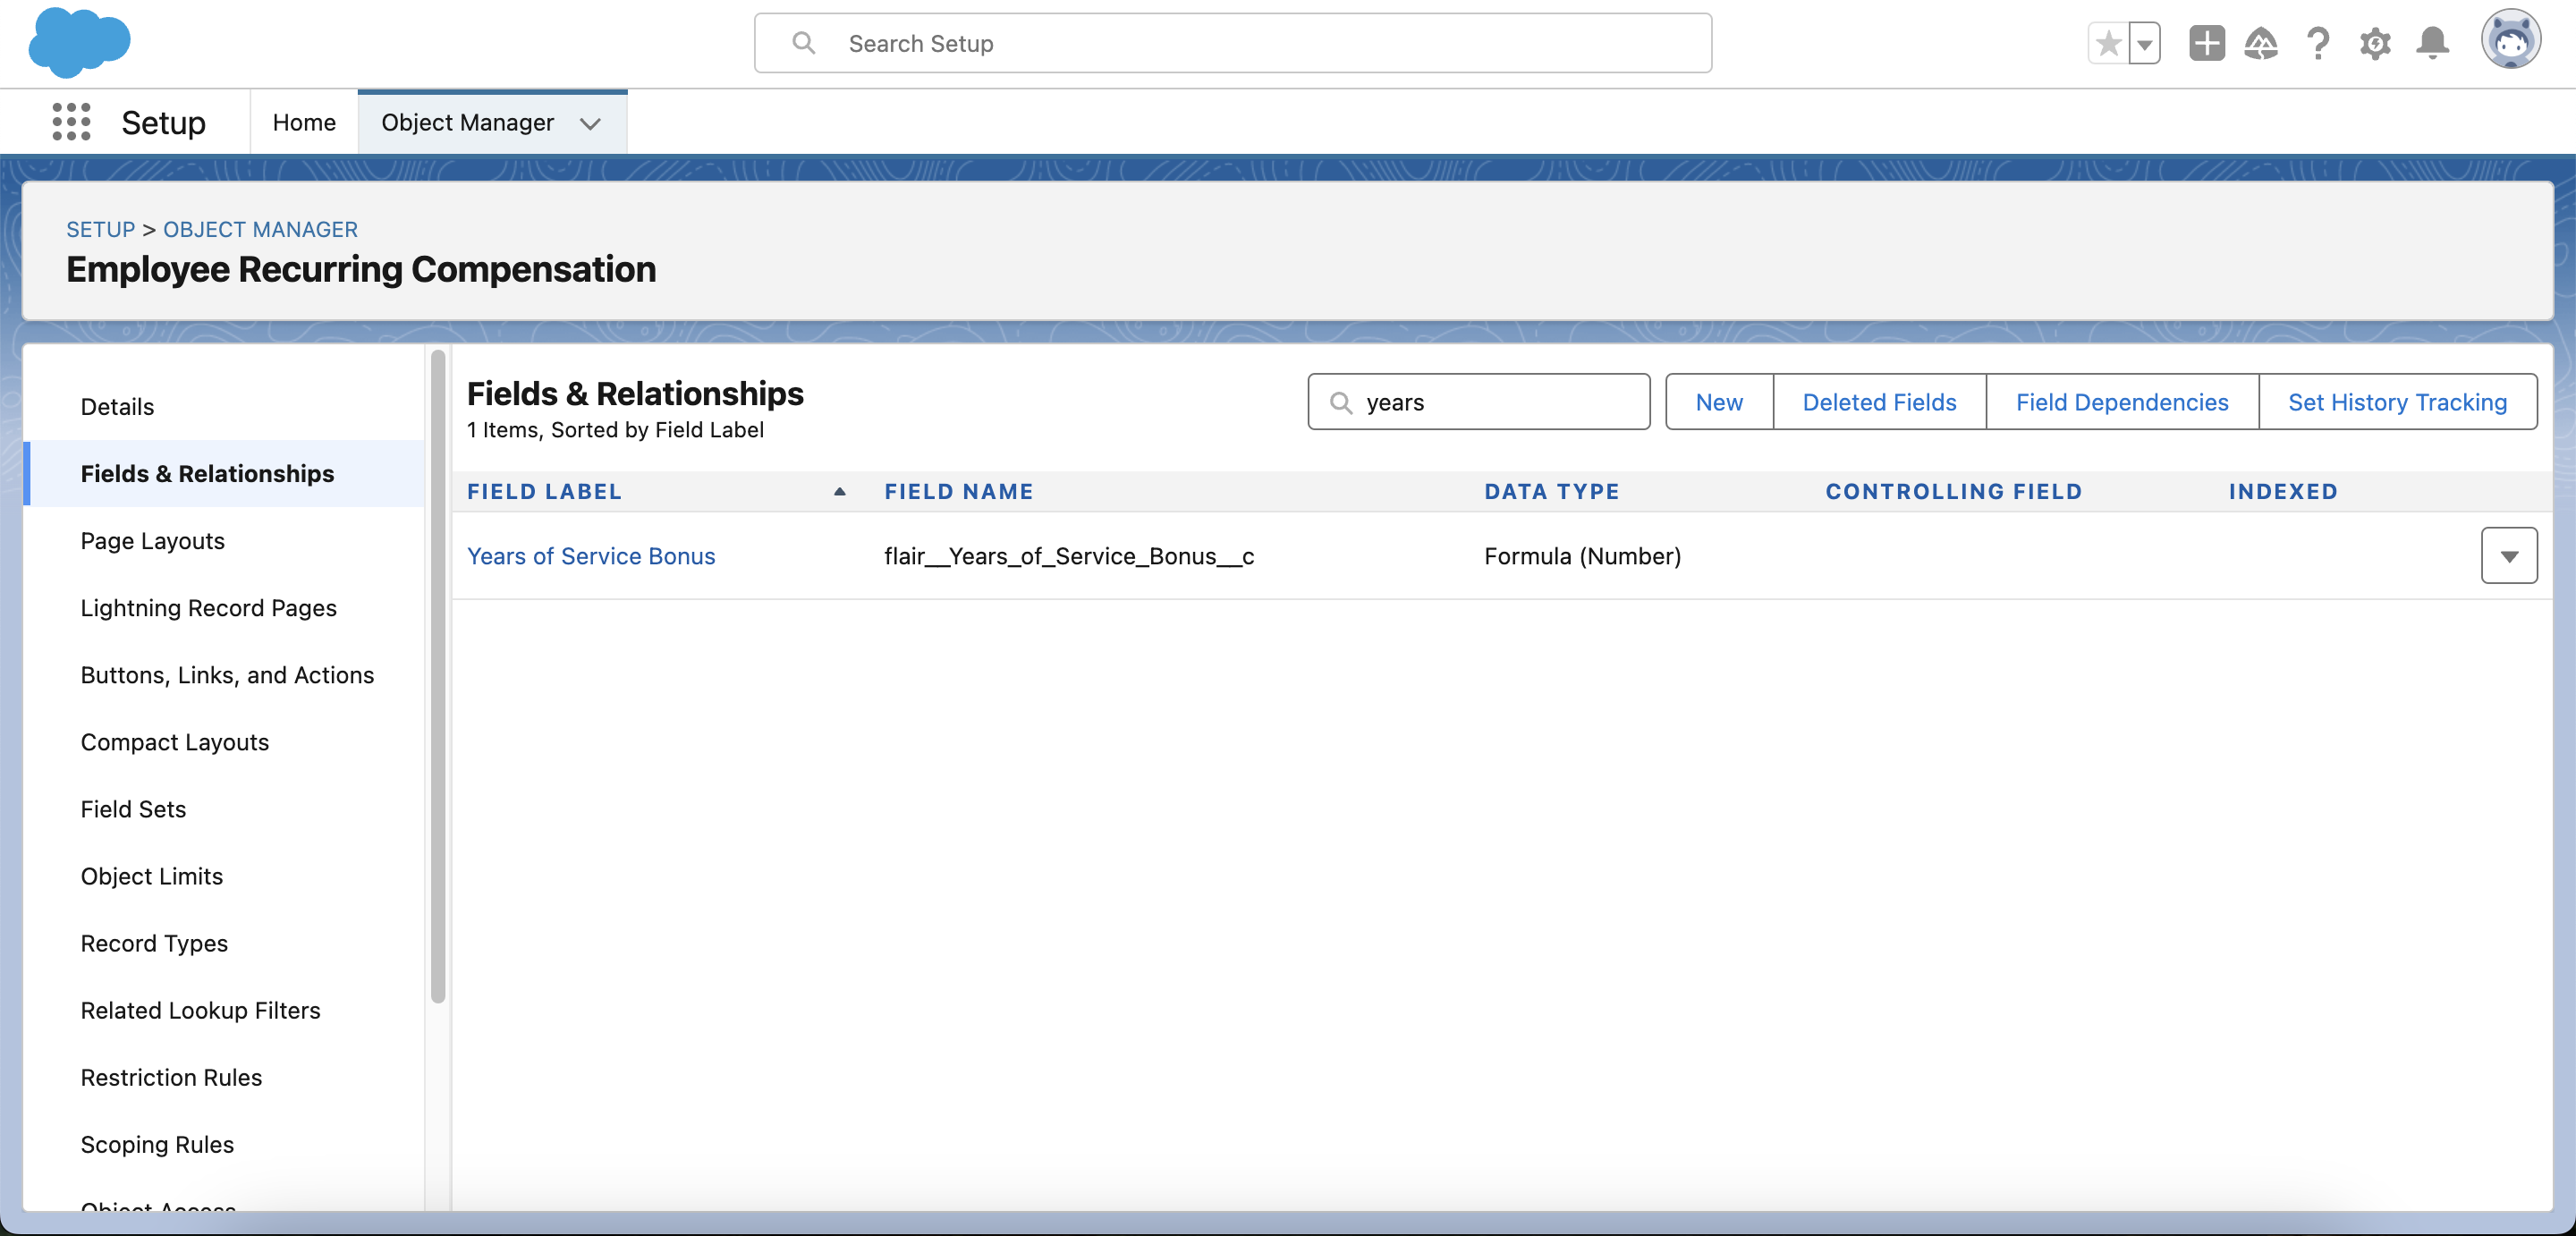Open Set History Tracking
This screenshot has height=1236, width=2576.
click(x=2397, y=401)
